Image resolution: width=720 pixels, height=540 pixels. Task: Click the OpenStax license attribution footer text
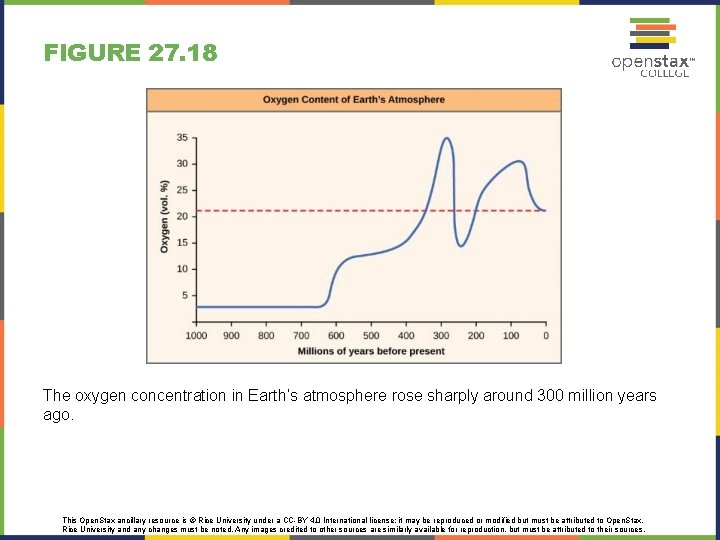pyautogui.click(x=354, y=525)
